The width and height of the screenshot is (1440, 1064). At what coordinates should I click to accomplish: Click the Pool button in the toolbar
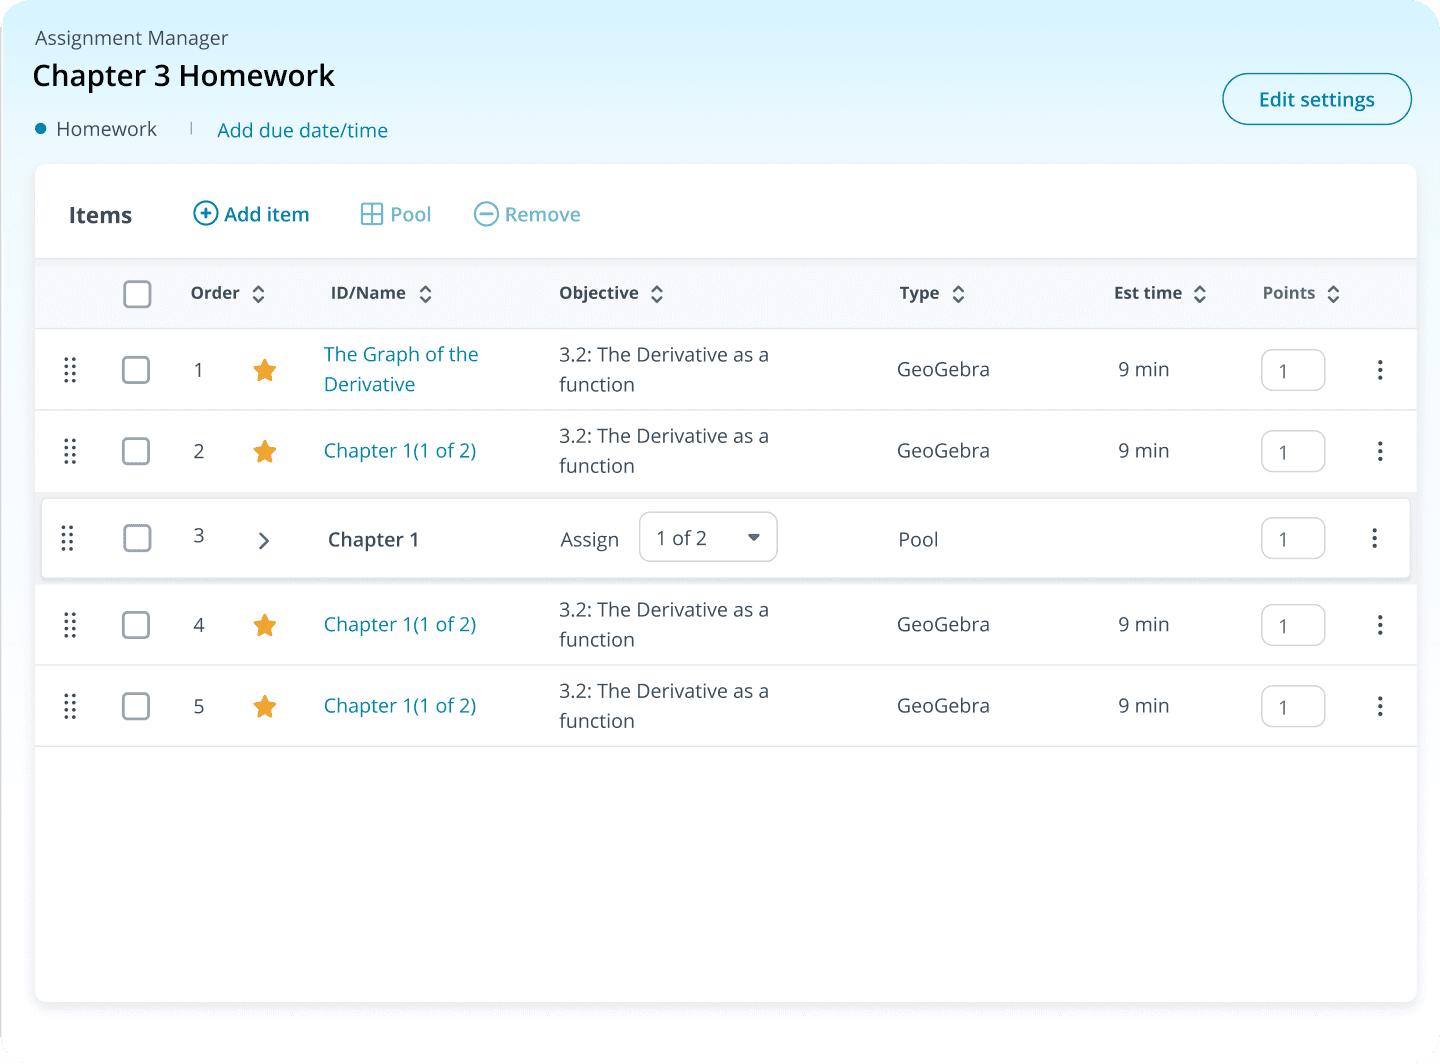pyautogui.click(x=396, y=214)
